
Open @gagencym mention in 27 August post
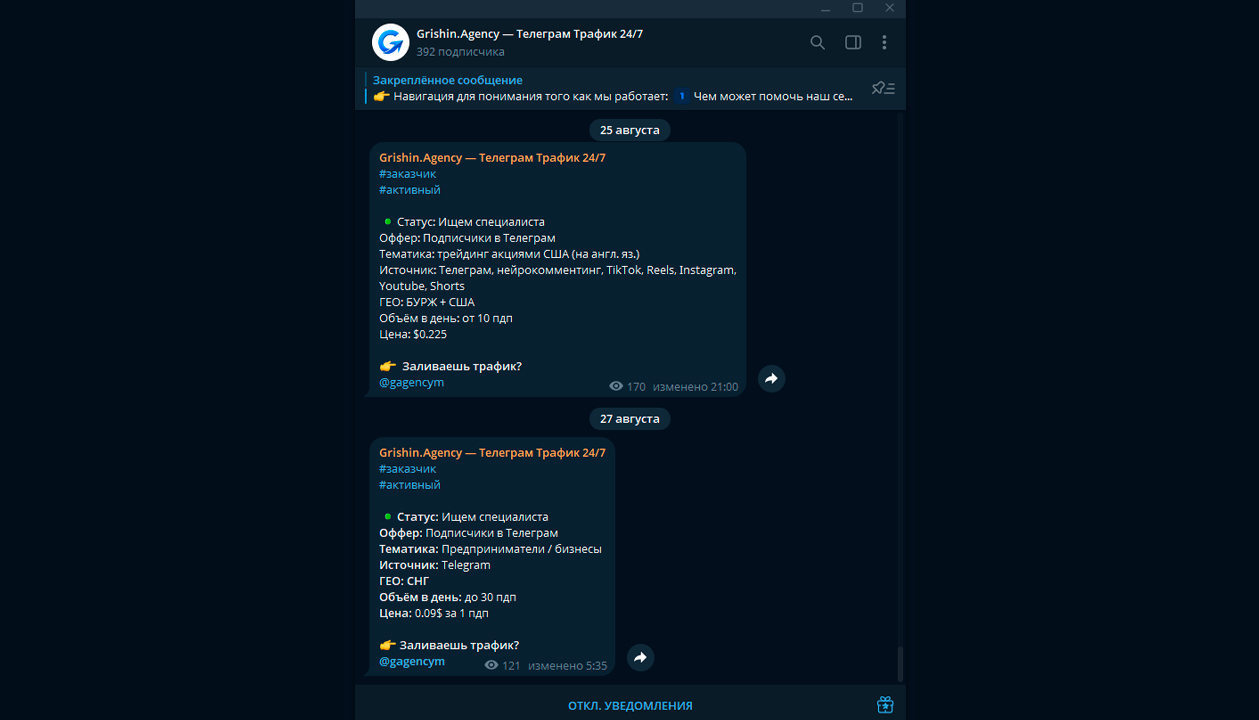pos(412,661)
